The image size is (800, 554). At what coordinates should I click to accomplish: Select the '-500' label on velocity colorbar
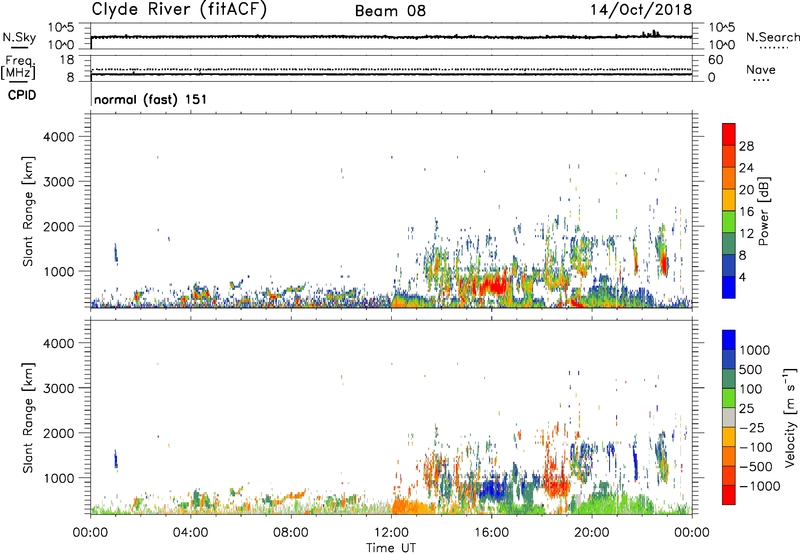pyautogui.click(x=756, y=466)
